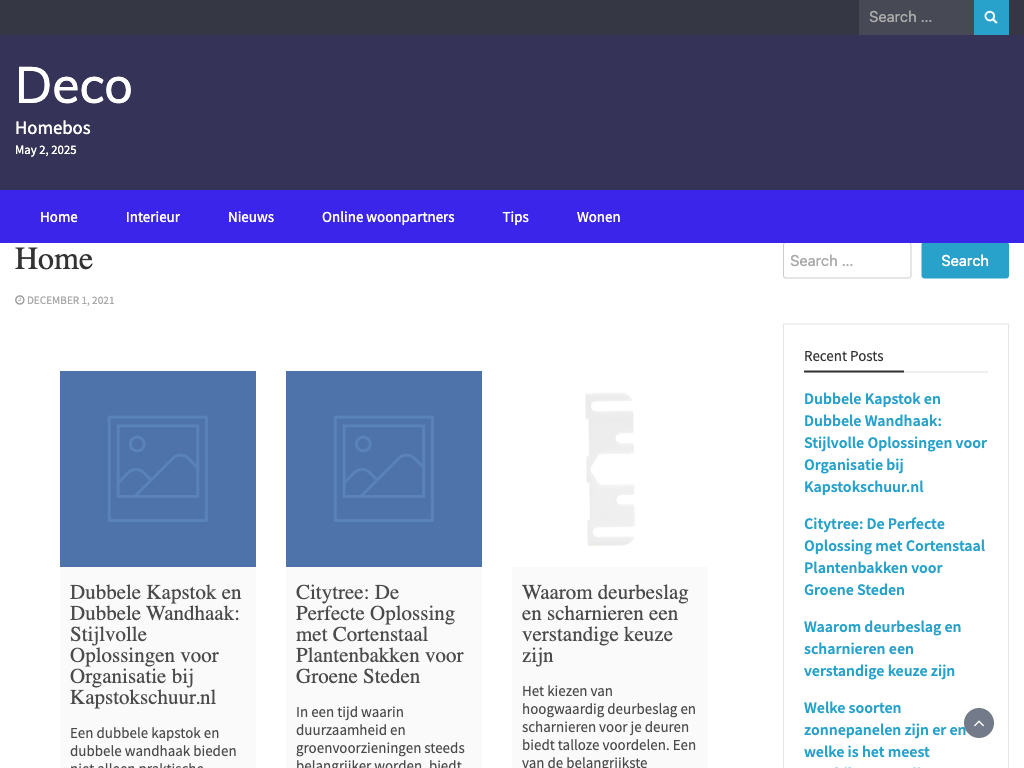Image resolution: width=1024 pixels, height=768 pixels.
Task: Select Nieuws in the navigation bar
Action: click(251, 217)
